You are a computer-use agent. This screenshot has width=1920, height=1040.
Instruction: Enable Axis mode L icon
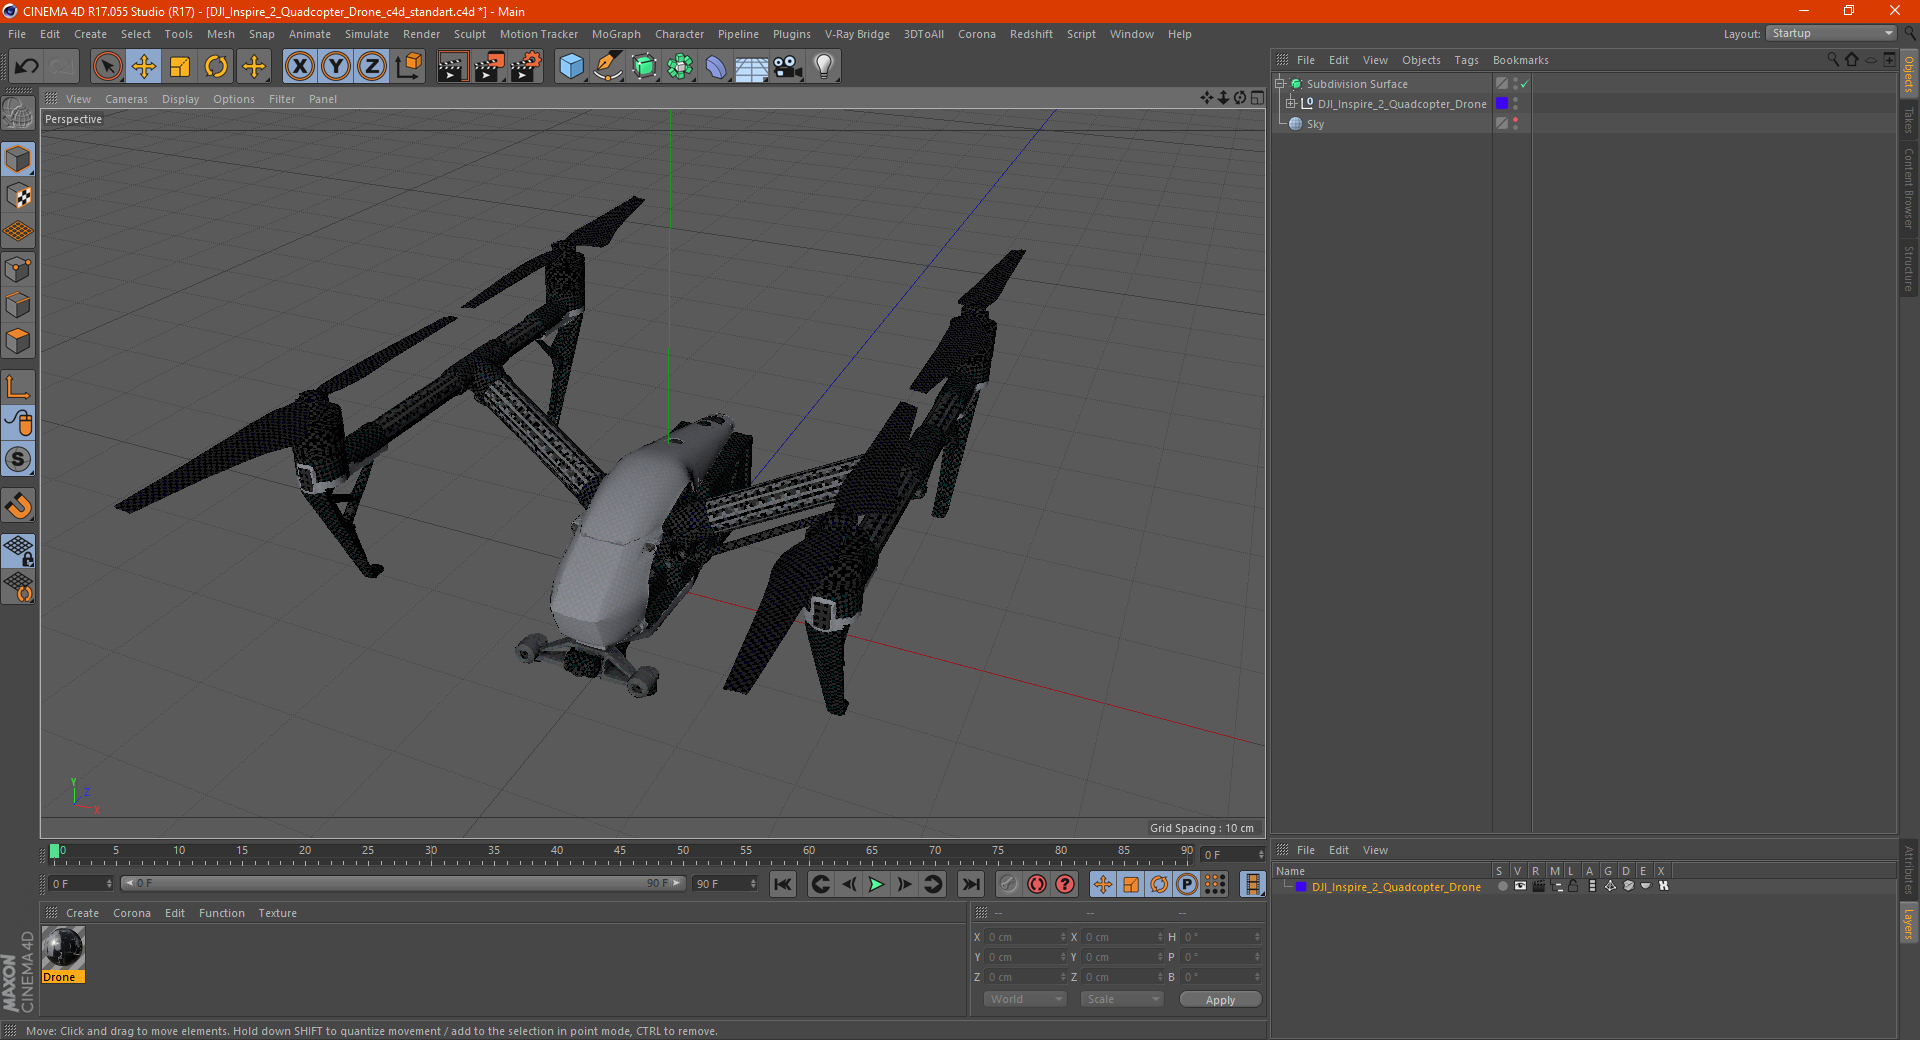coord(18,387)
